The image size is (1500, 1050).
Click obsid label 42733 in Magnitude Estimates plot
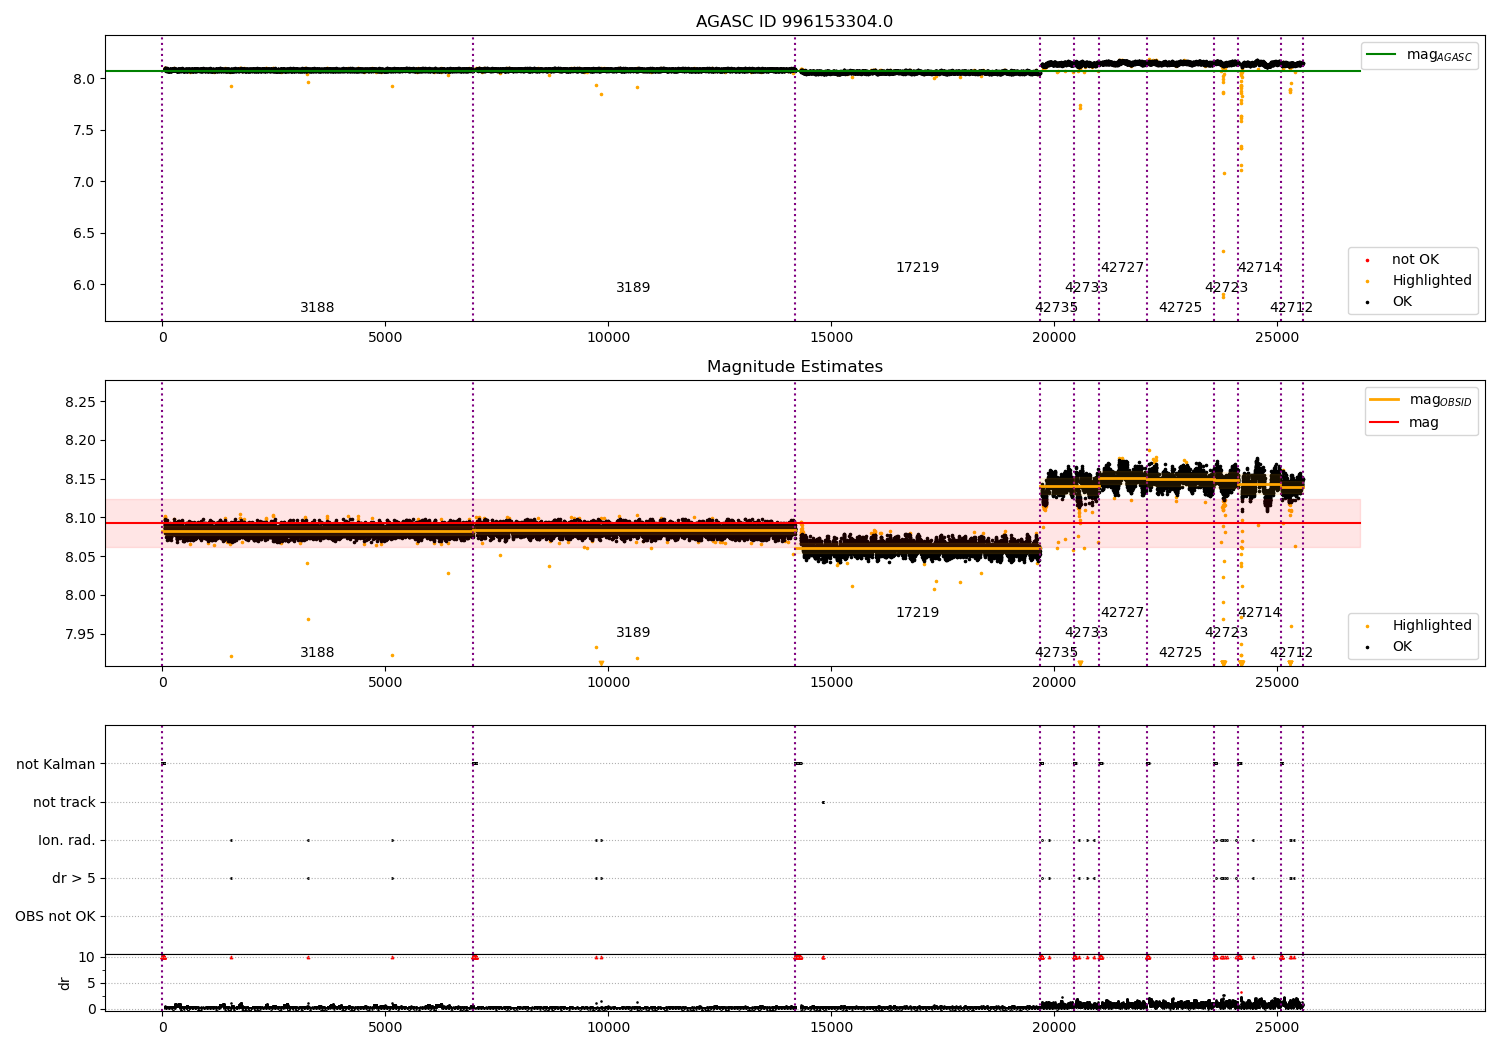click(1086, 633)
